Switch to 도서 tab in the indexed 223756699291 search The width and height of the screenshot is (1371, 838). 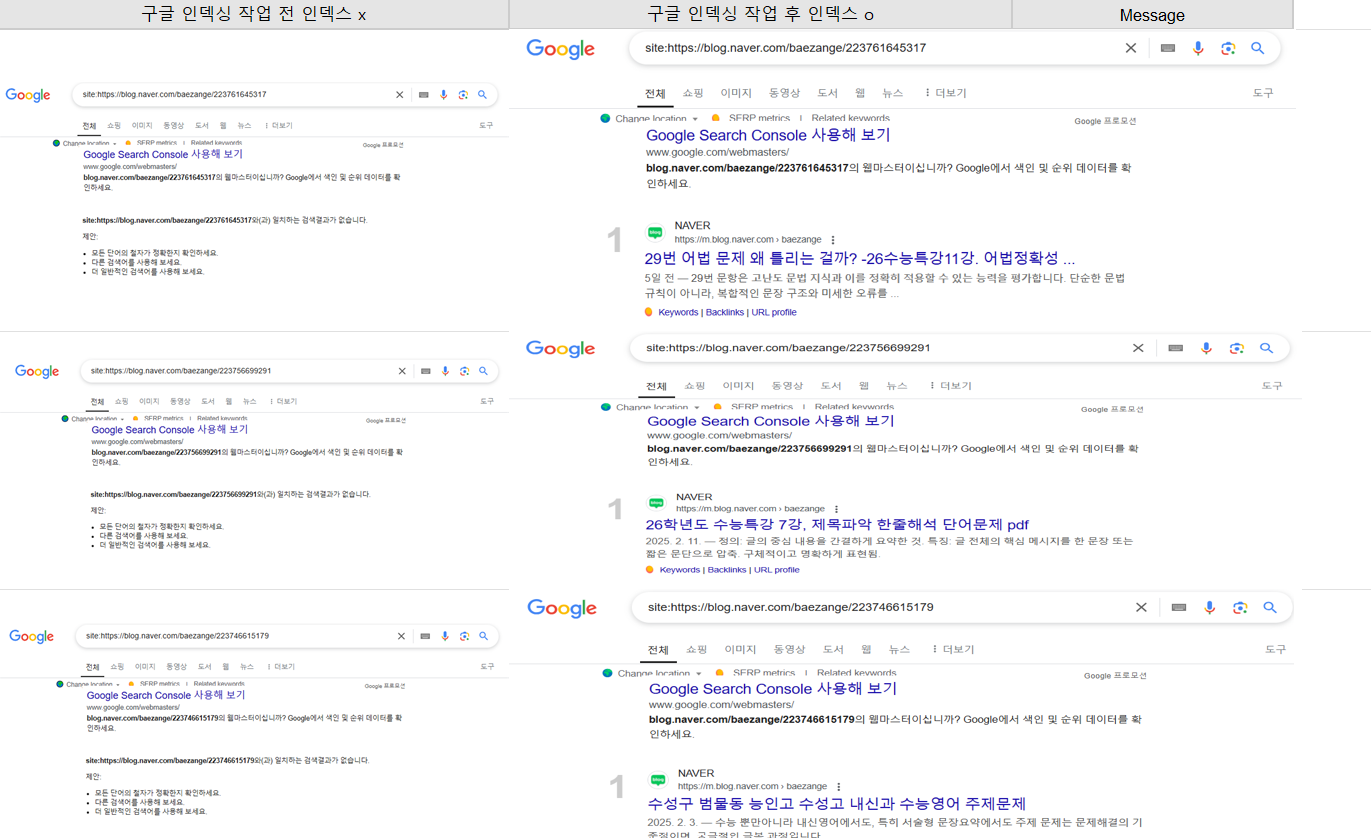[x=831, y=386]
